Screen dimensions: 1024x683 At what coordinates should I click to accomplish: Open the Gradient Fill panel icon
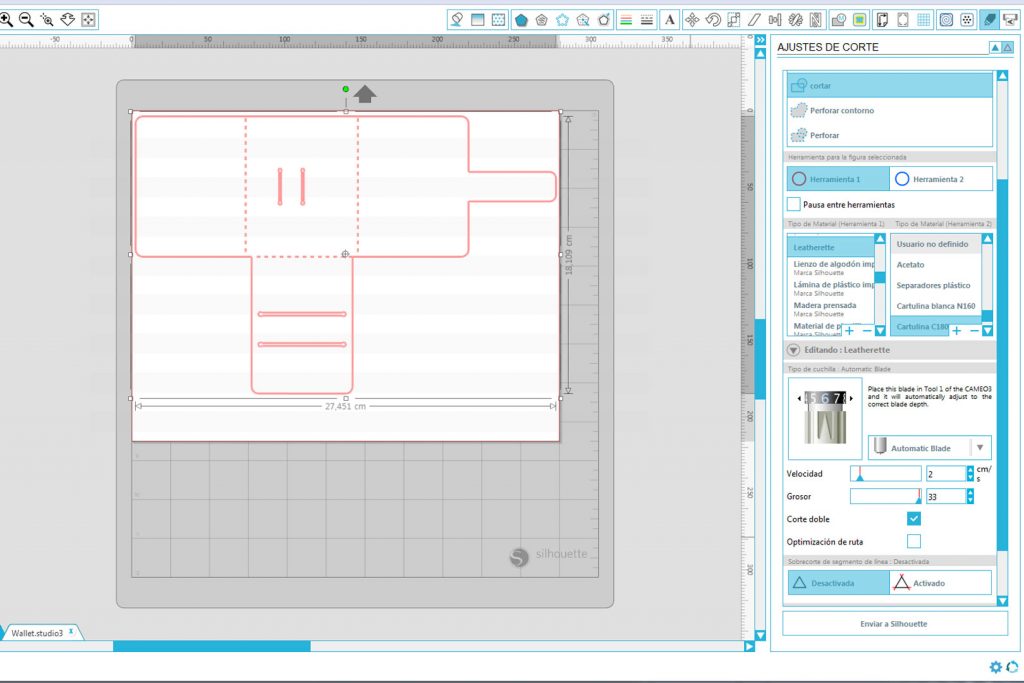[x=478, y=20]
